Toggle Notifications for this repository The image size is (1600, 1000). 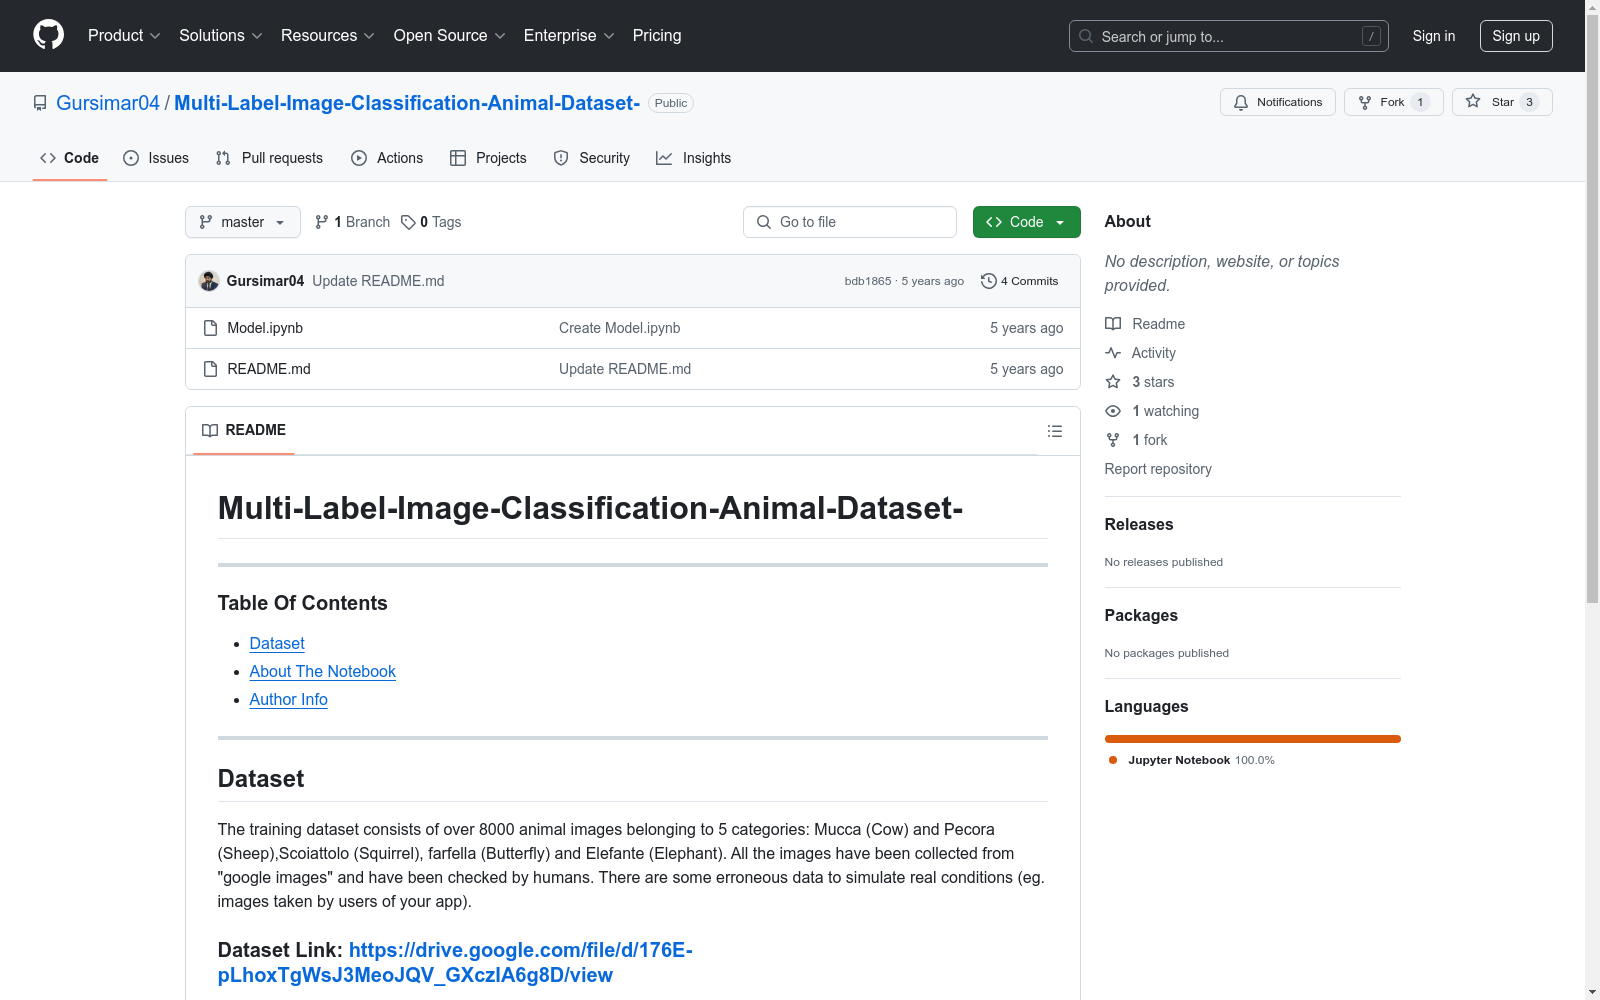click(1277, 102)
